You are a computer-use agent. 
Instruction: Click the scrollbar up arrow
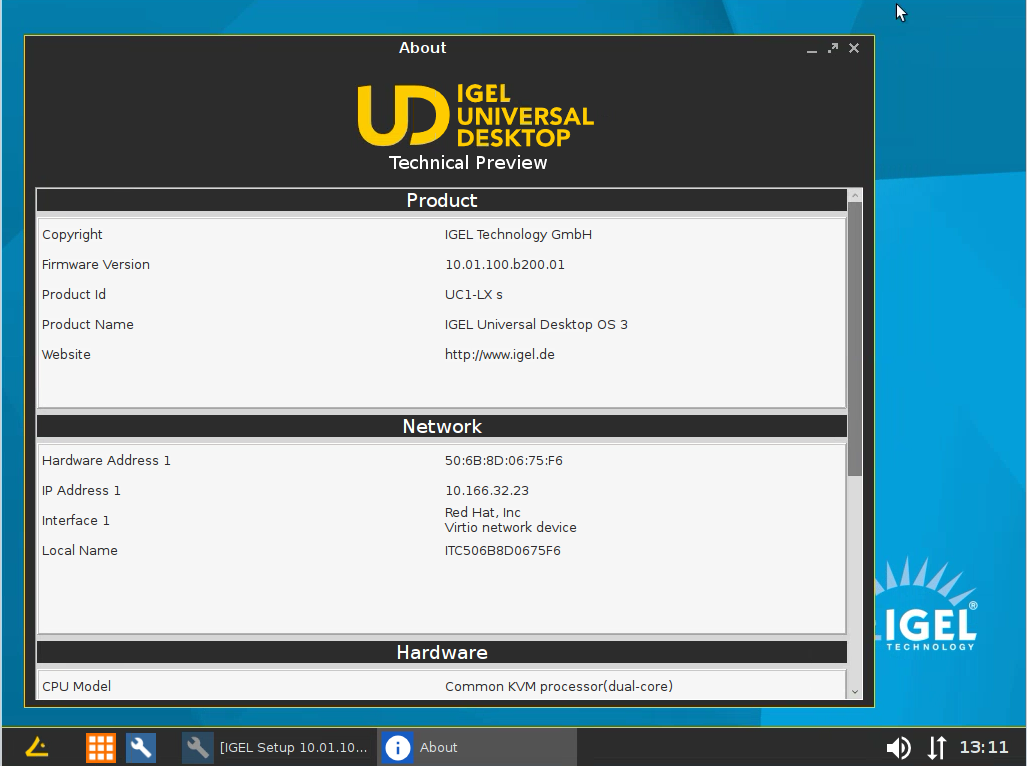point(856,195)
